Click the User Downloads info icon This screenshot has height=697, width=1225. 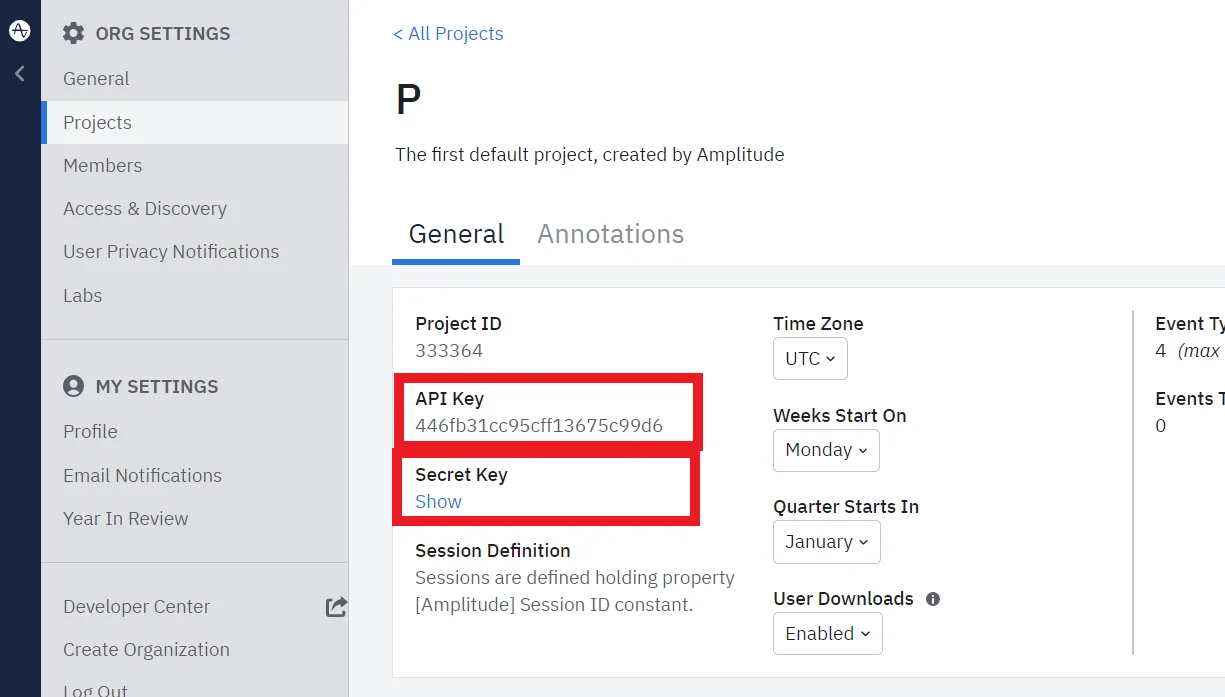pyautogui.click(x=933, y=599)
